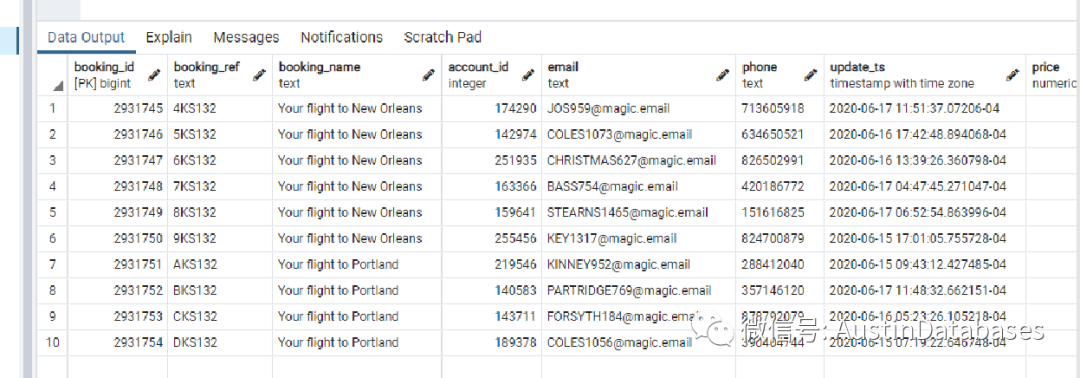Viewport: 1080px width, 378px height.
Task: Click edit pencil icon on booking_id column
Action: pyautogui.click(x=155, y=75)
